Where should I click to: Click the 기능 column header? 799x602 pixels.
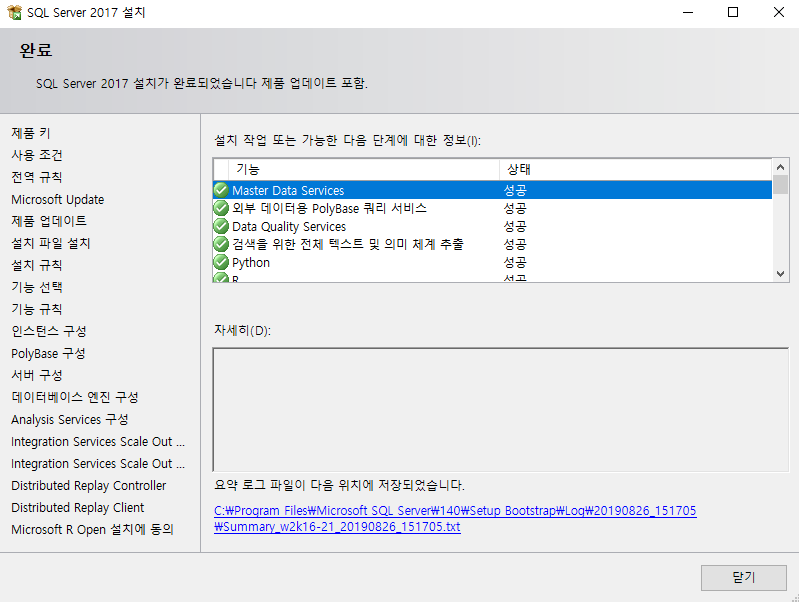pos(364,169)
